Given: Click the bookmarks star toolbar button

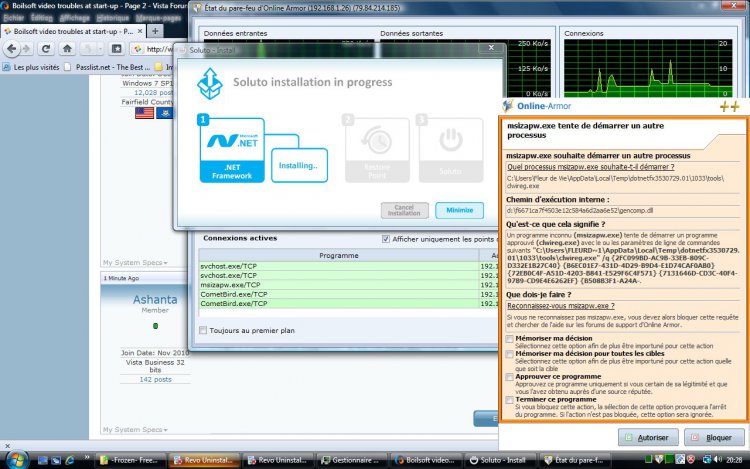Looking at the screenshot, I should [x=116, y=48].
